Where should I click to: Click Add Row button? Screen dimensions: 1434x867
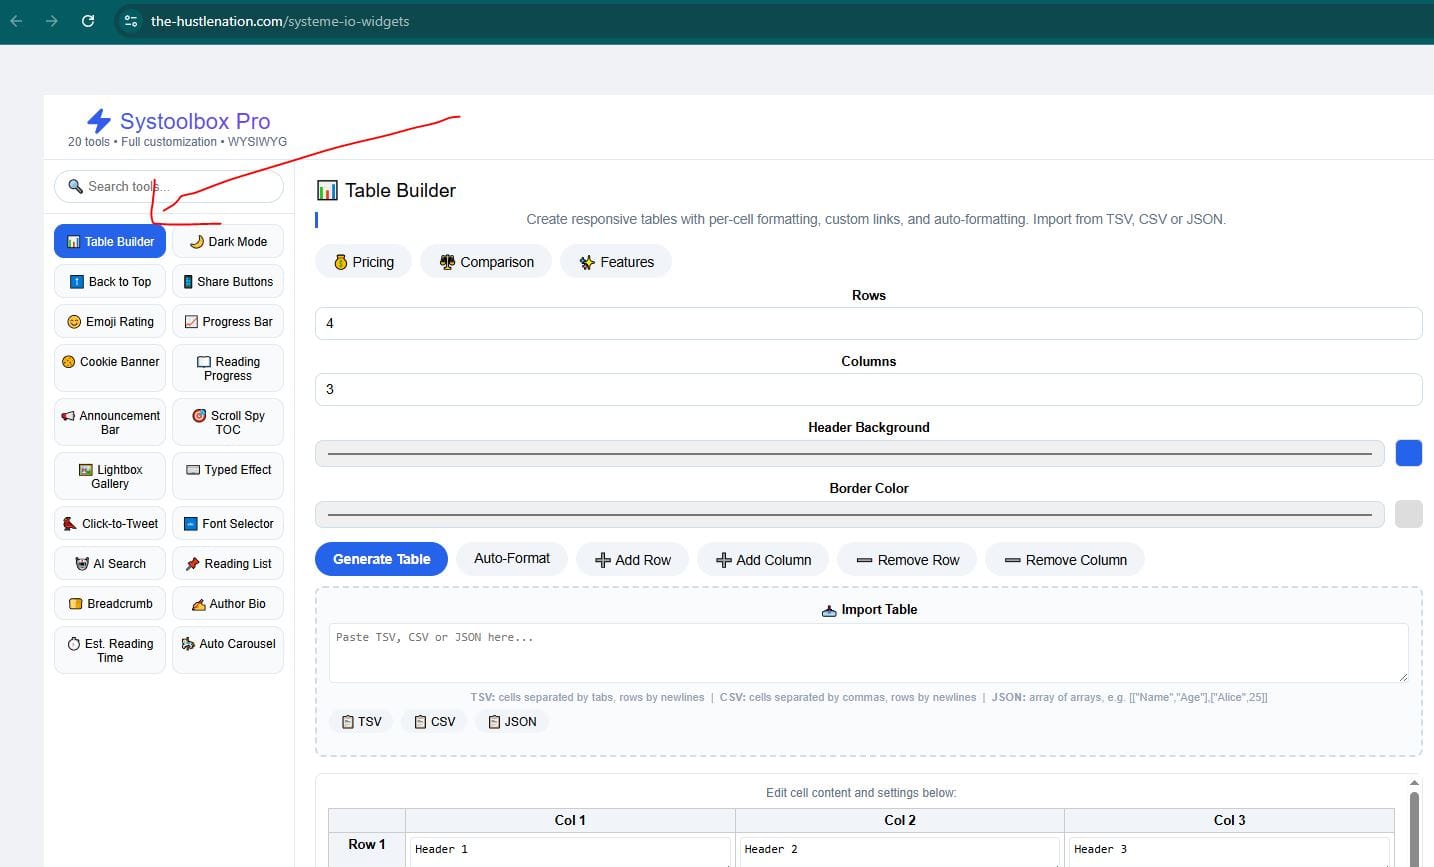click(x=632, y=560)
